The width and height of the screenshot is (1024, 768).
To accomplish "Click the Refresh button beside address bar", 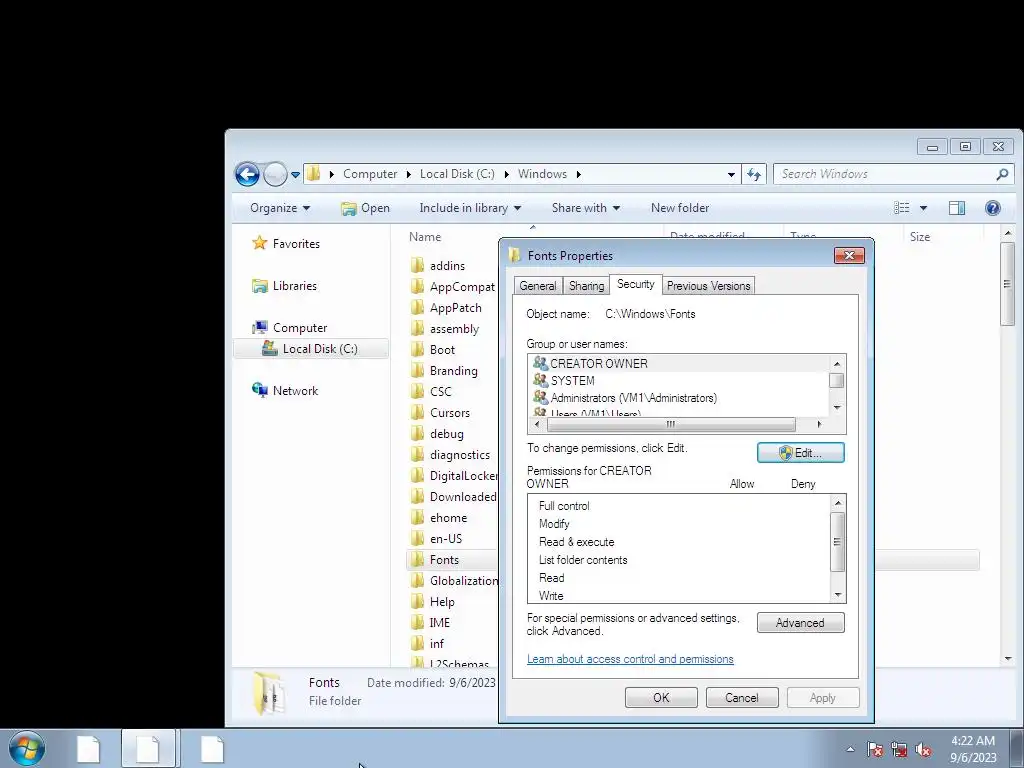I will coord(754,174).
